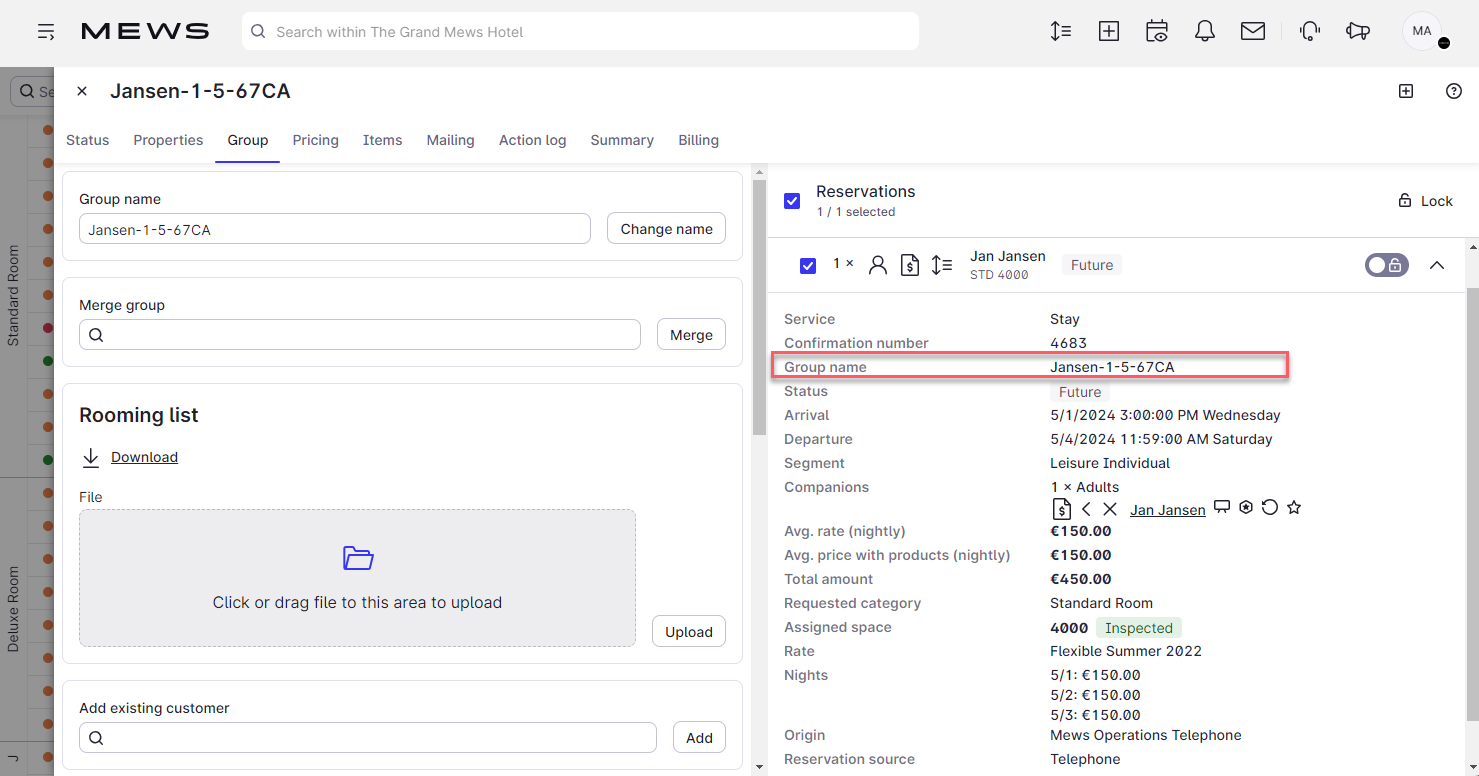
Task: Toggle the lock switch on the reservation row
Action: pyautogui.click(x=1386, y=265)
